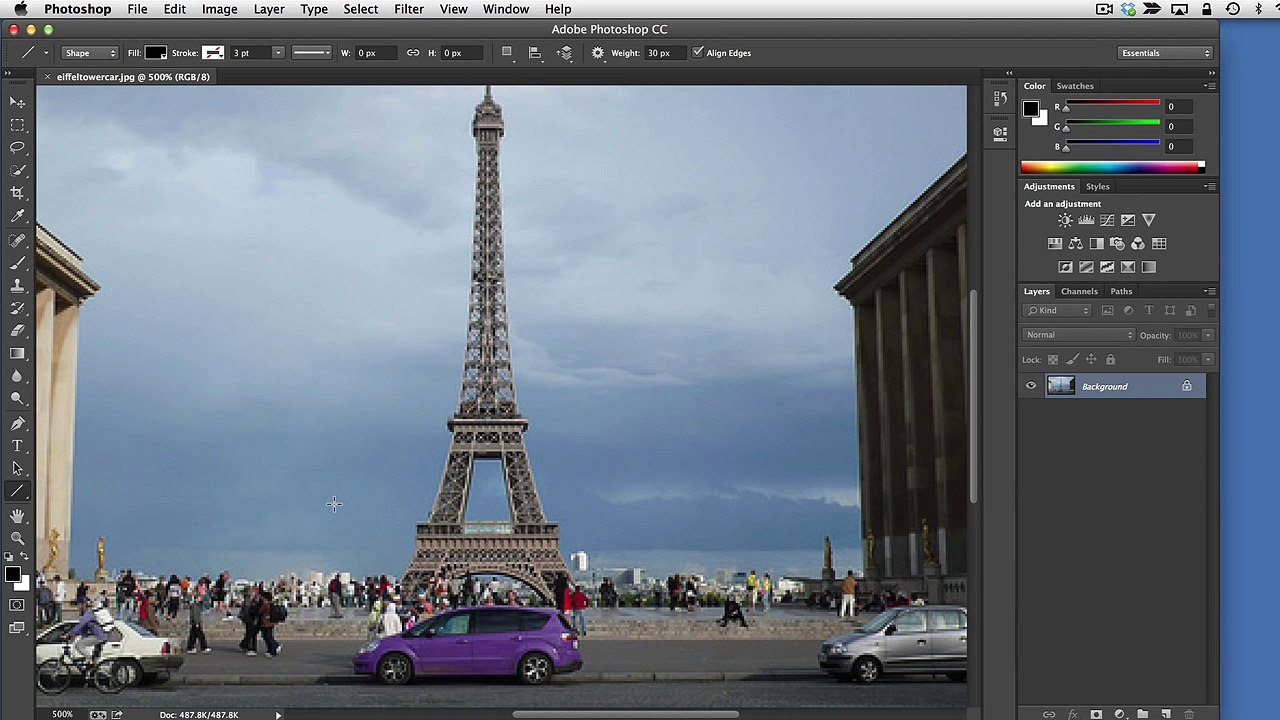Open the Apple menu

(x=20, y=9)
